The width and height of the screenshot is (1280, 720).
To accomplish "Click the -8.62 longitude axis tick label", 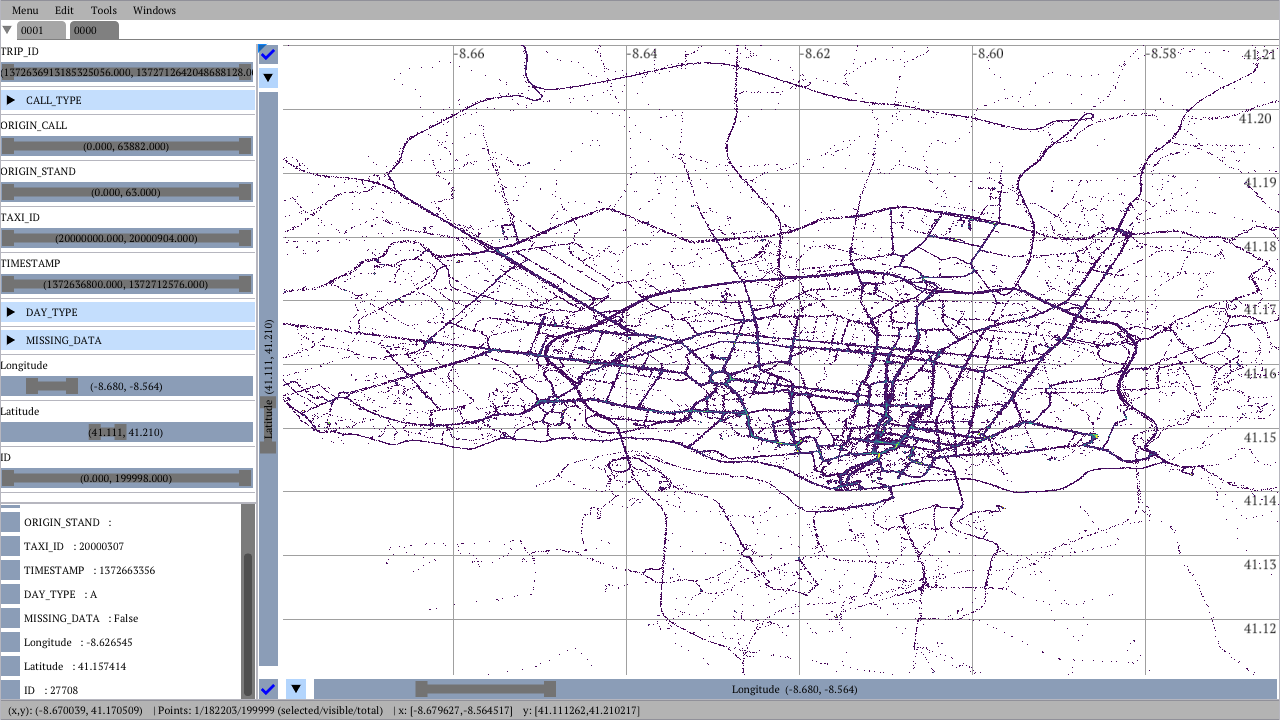I will tap(816, 53).
